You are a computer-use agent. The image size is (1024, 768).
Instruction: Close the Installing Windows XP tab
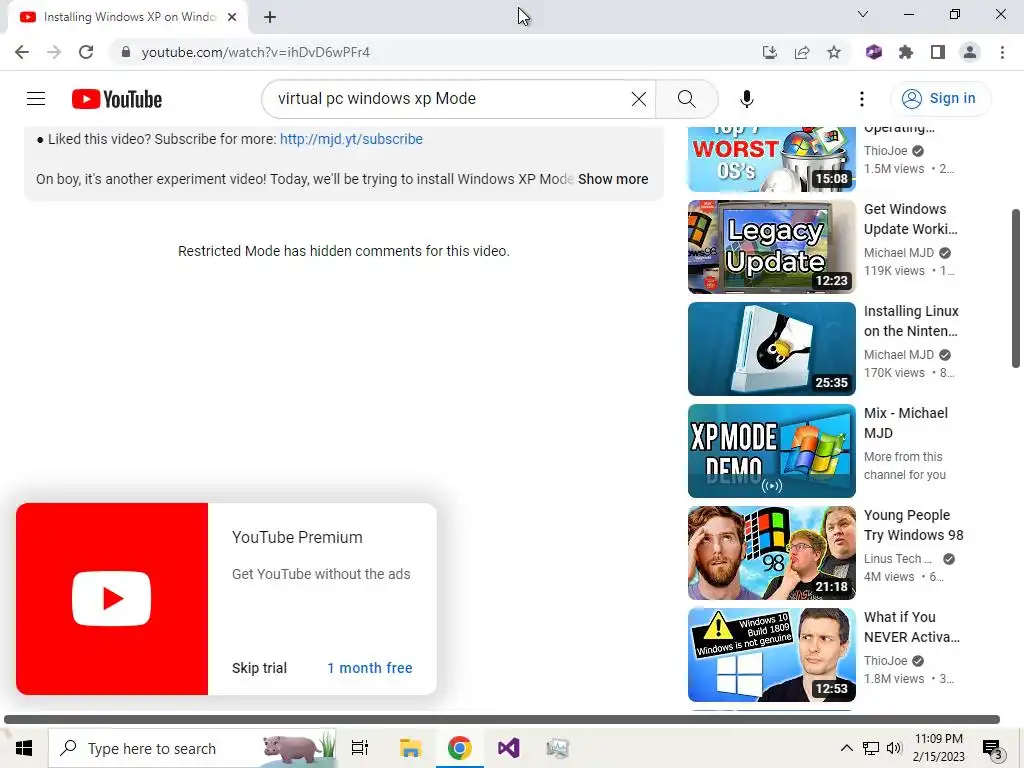[x=232, y=17]
